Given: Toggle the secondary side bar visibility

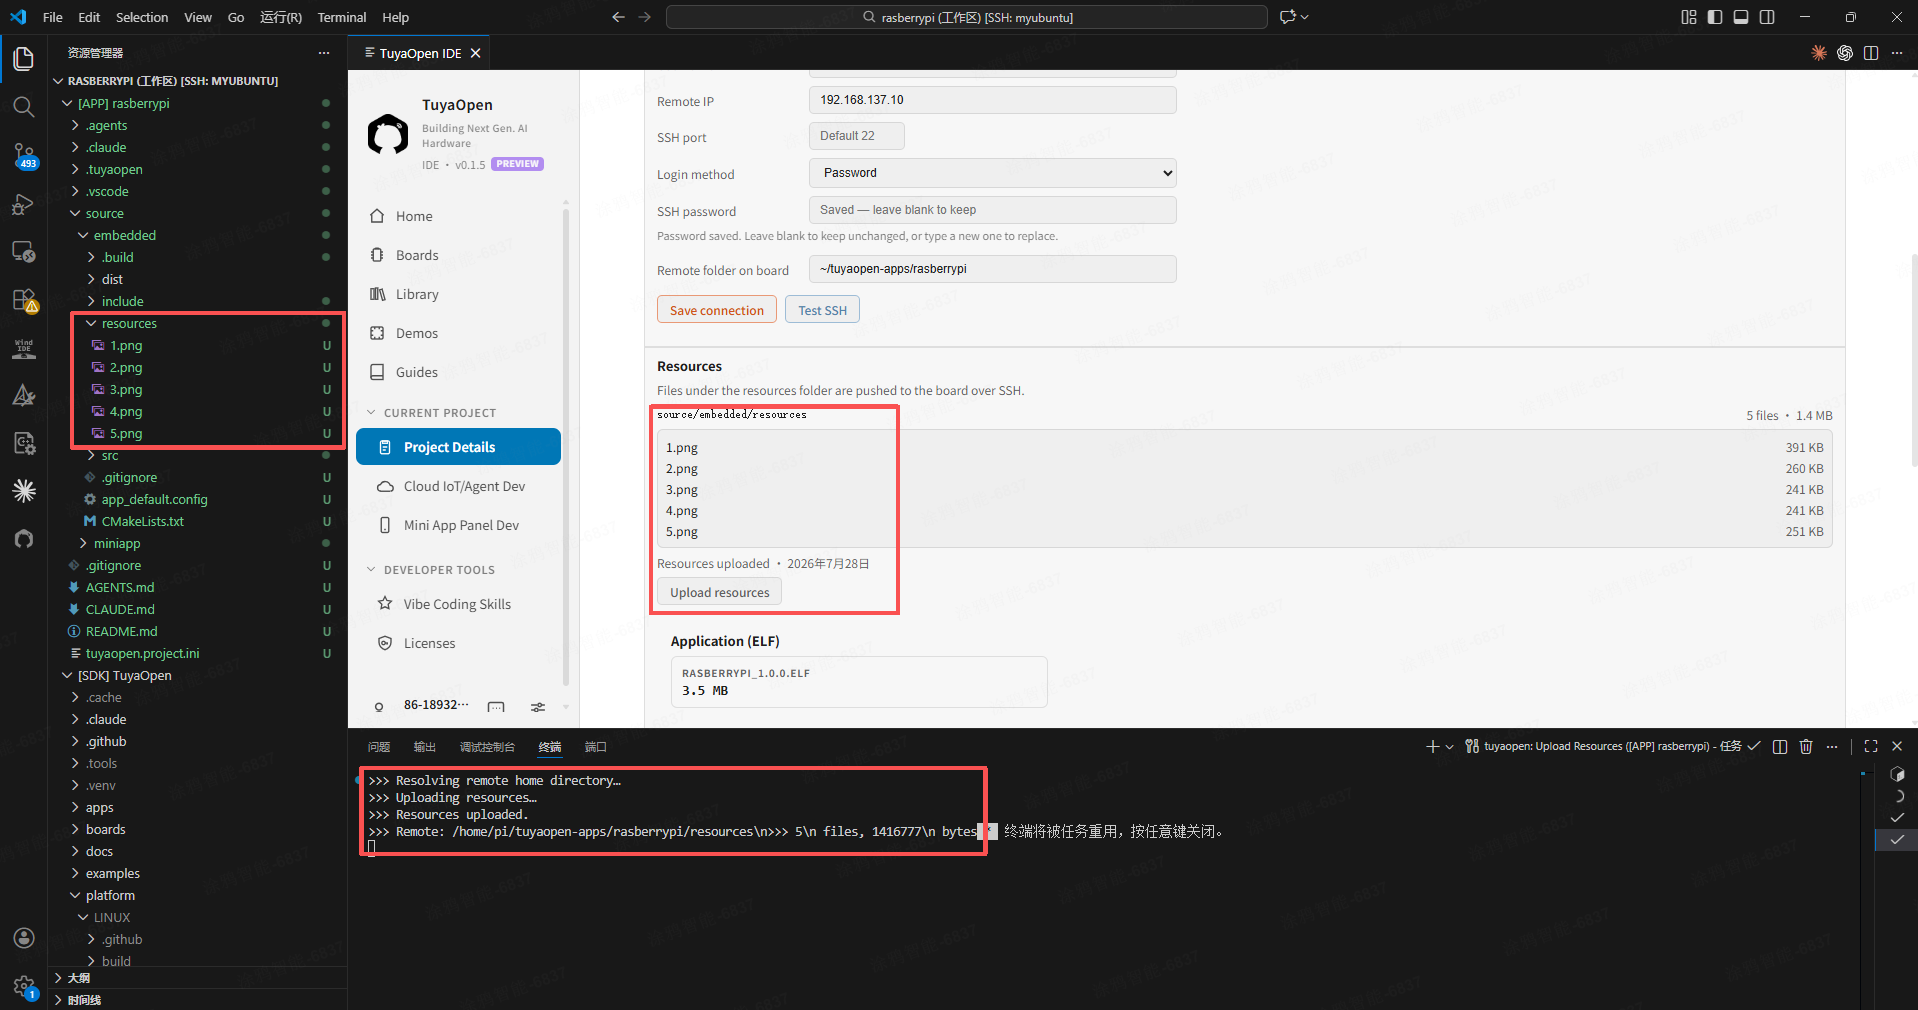Looking at the screenshot, I should tap(1767, 17).
